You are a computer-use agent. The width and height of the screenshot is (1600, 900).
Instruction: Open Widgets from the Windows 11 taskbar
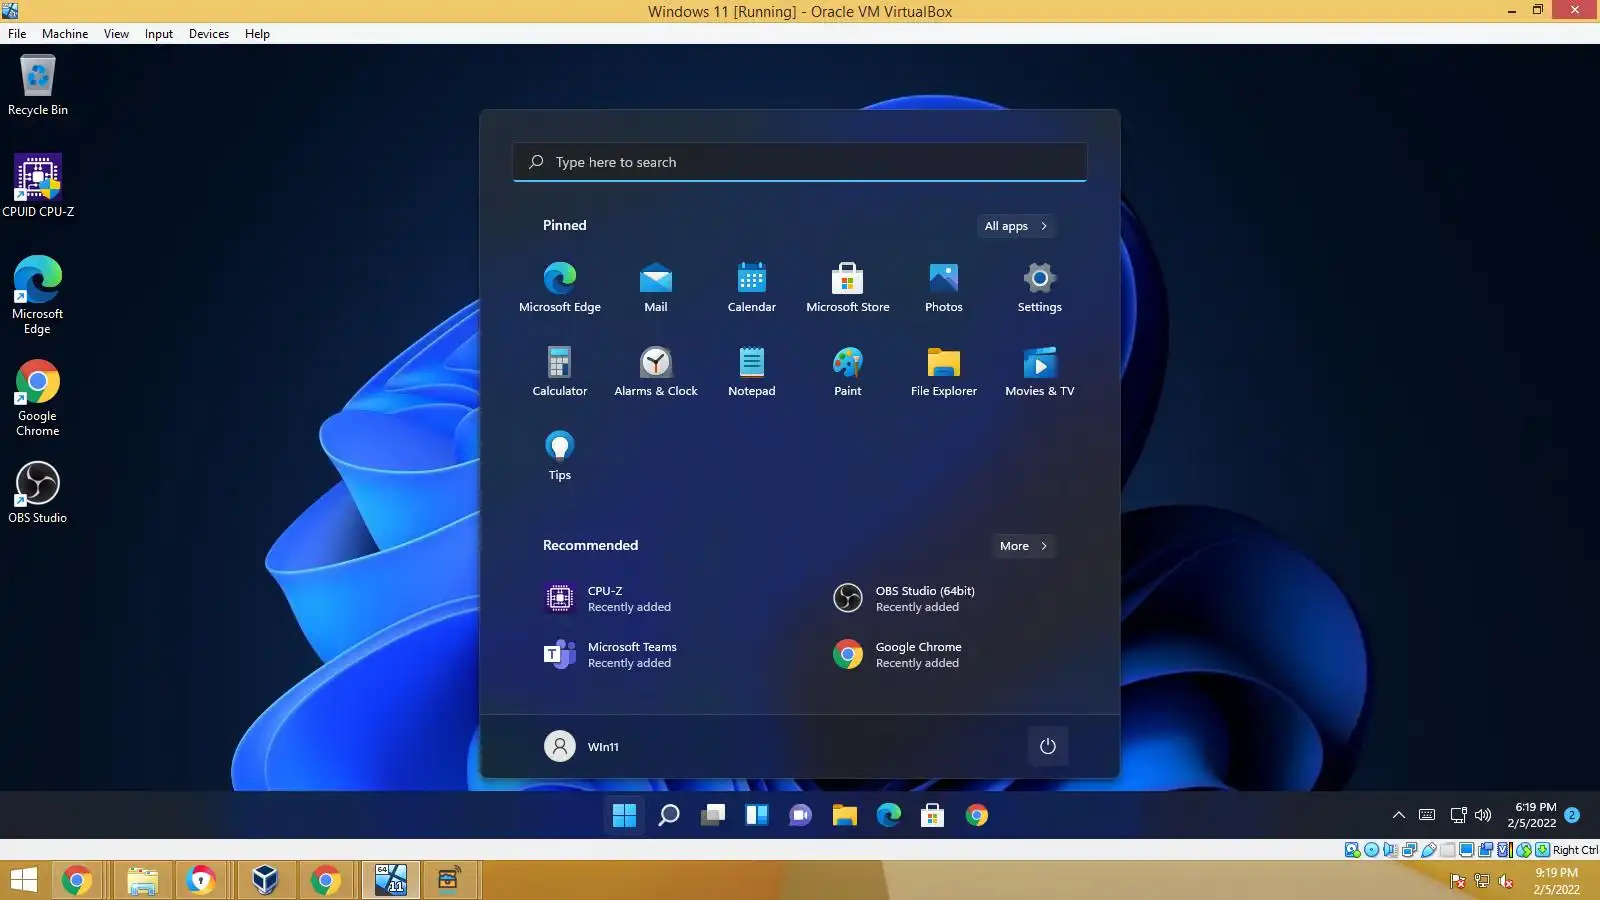coord(757,815)
